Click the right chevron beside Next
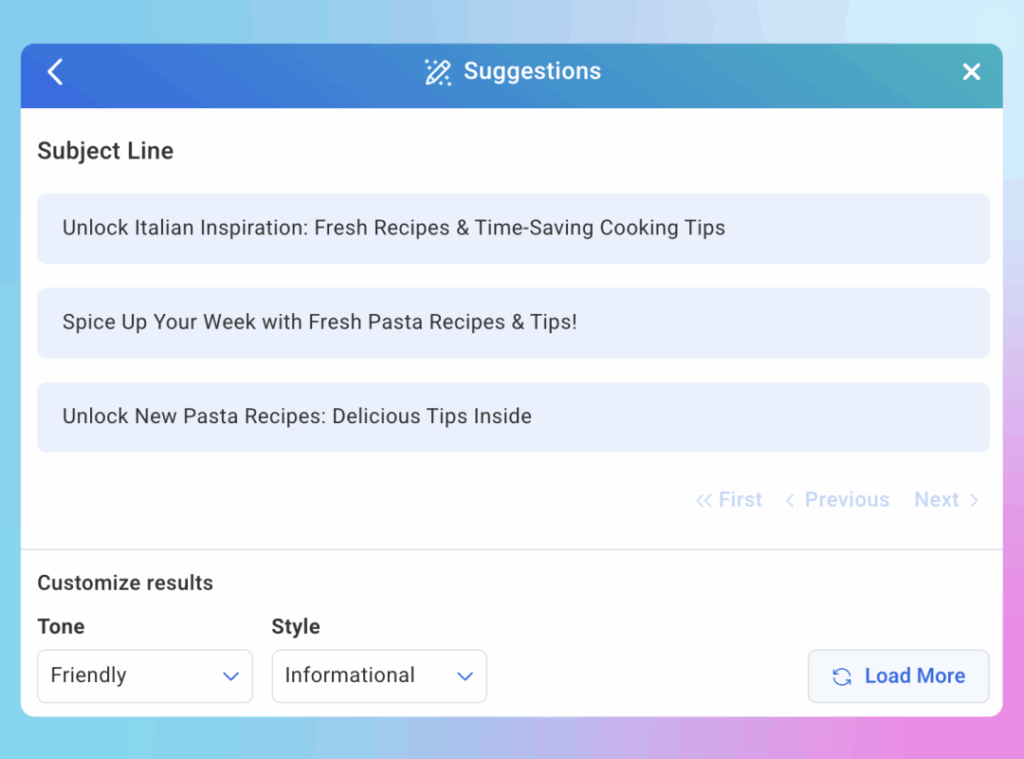The height and width of the screenshot is (759, 1024). coord(973,500)
